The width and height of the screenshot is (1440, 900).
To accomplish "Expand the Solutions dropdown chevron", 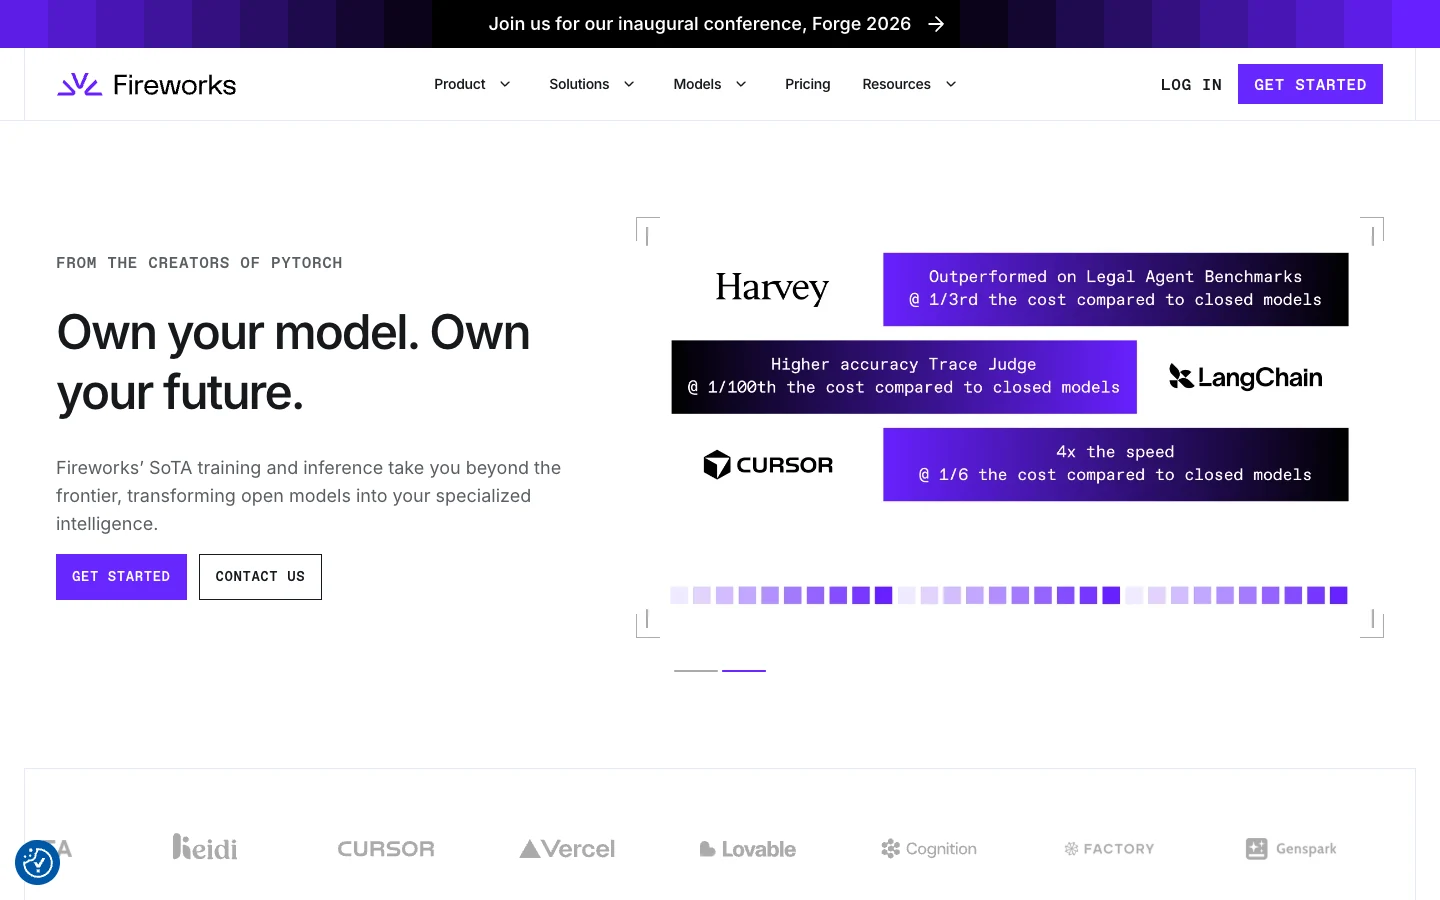I will click(x=629, y=84).
